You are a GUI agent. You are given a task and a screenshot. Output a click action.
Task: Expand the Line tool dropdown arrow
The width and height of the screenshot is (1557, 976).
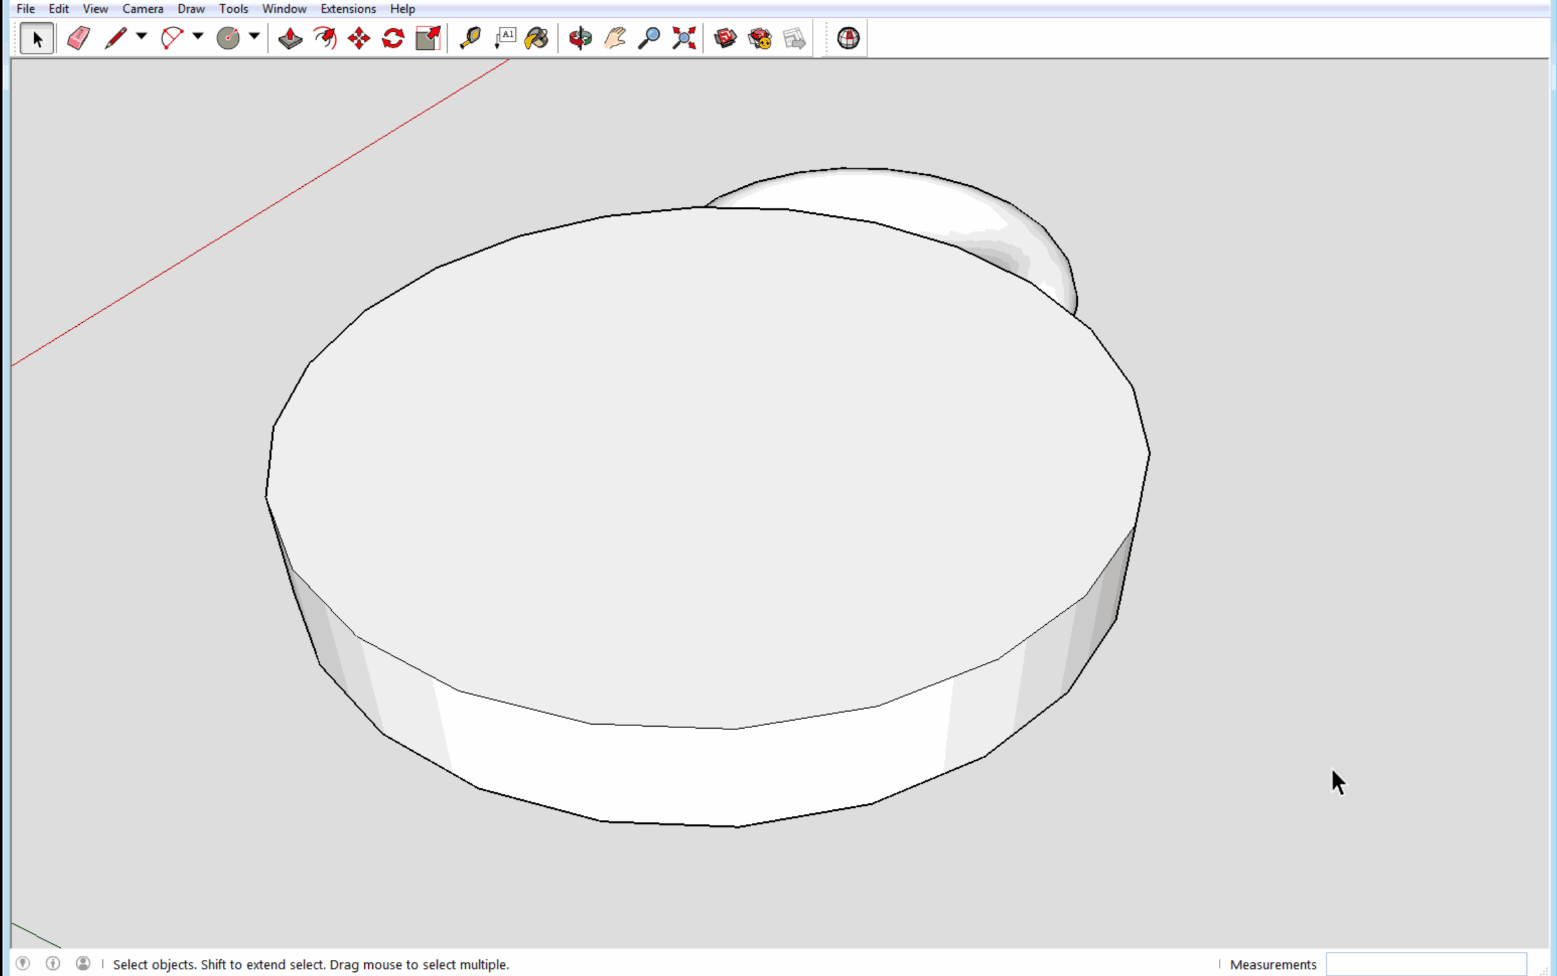coord(141,37)
